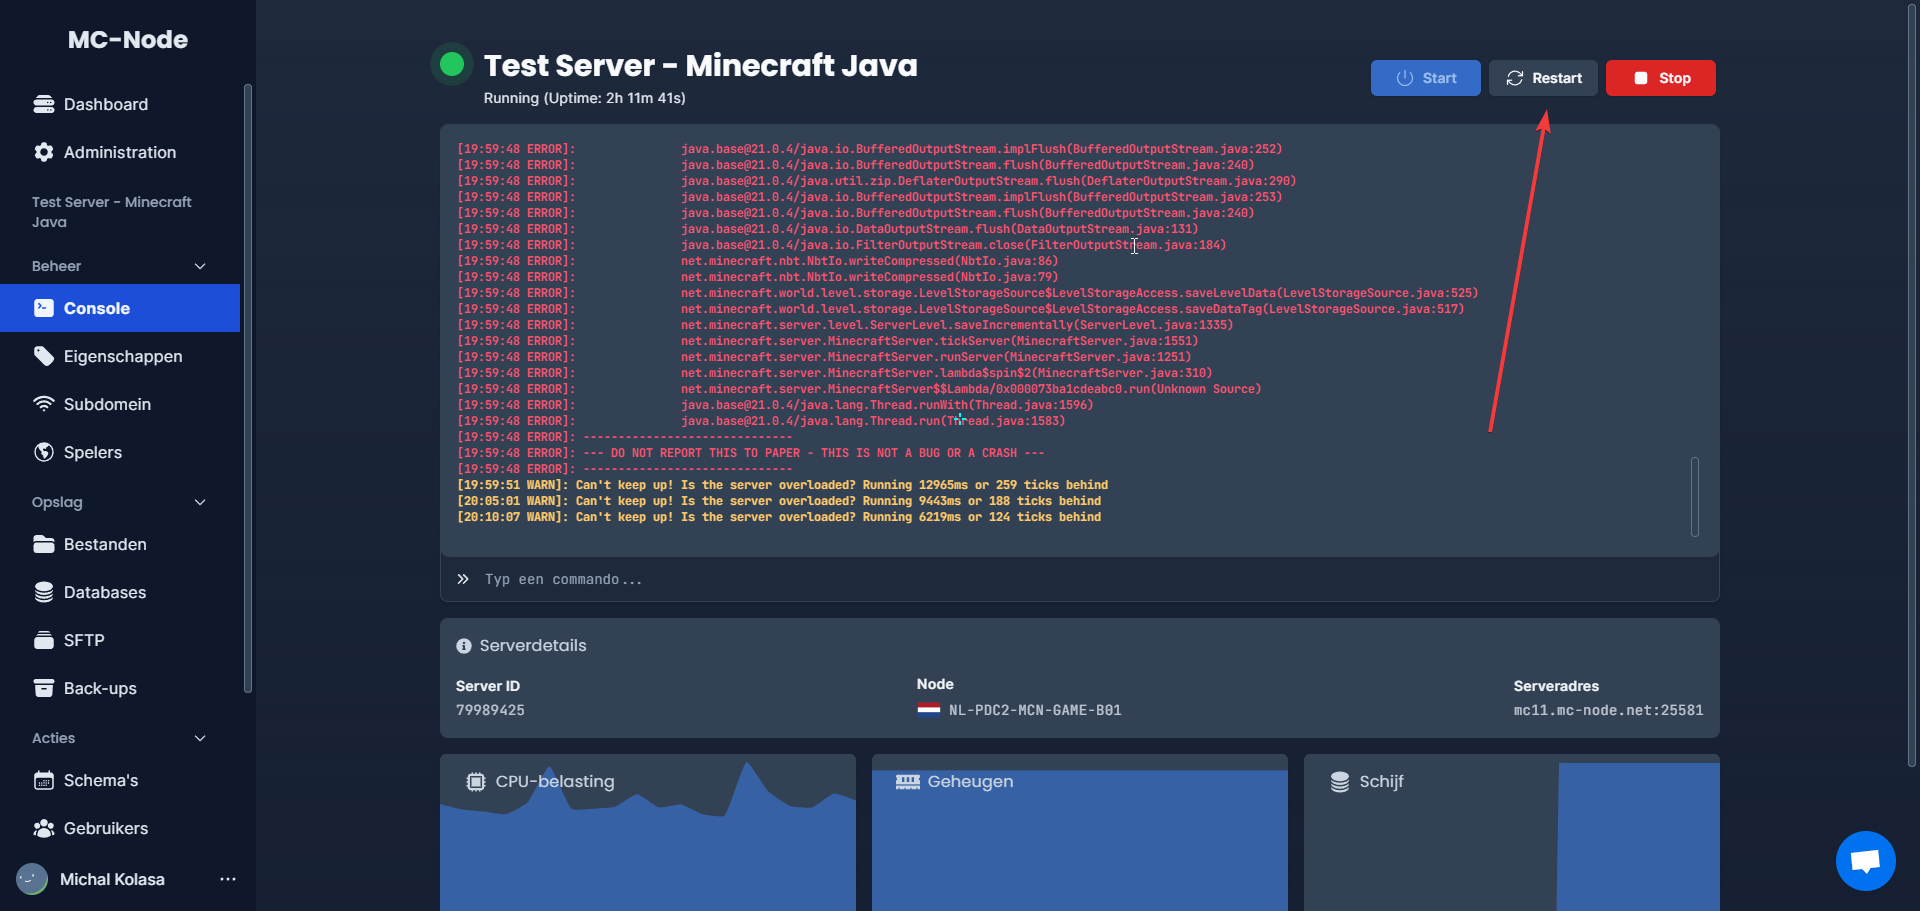Click the 'Test Server - Minecraft Java' sidebar label
This screenshot has width=1920, height=911.
(x=112, y=212)
